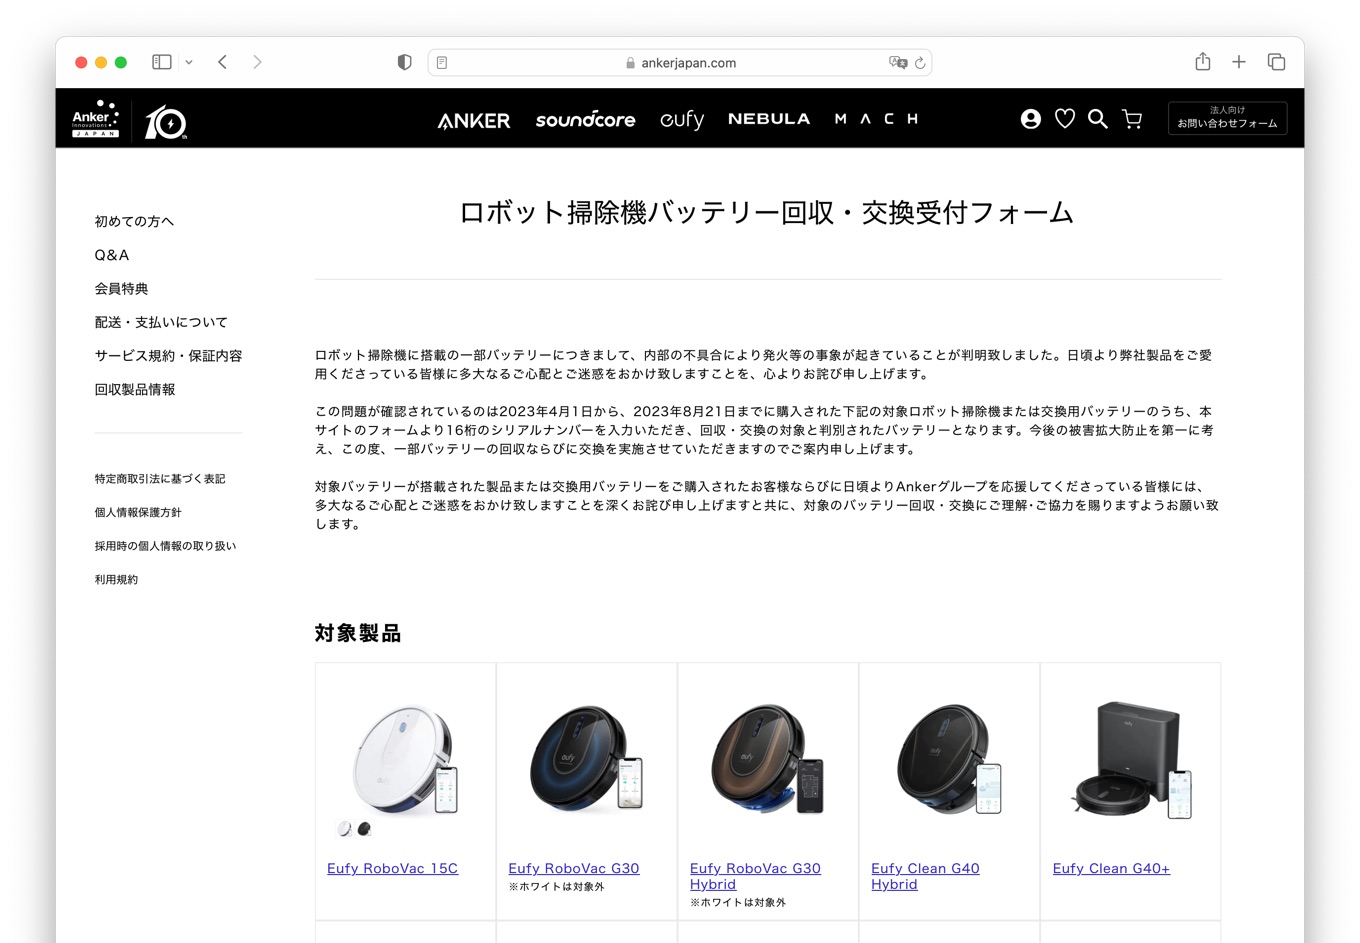Open the Eufy RoboVac 15C product link
The width and height of the screenshot is (1360, 943).
[392, 868]
